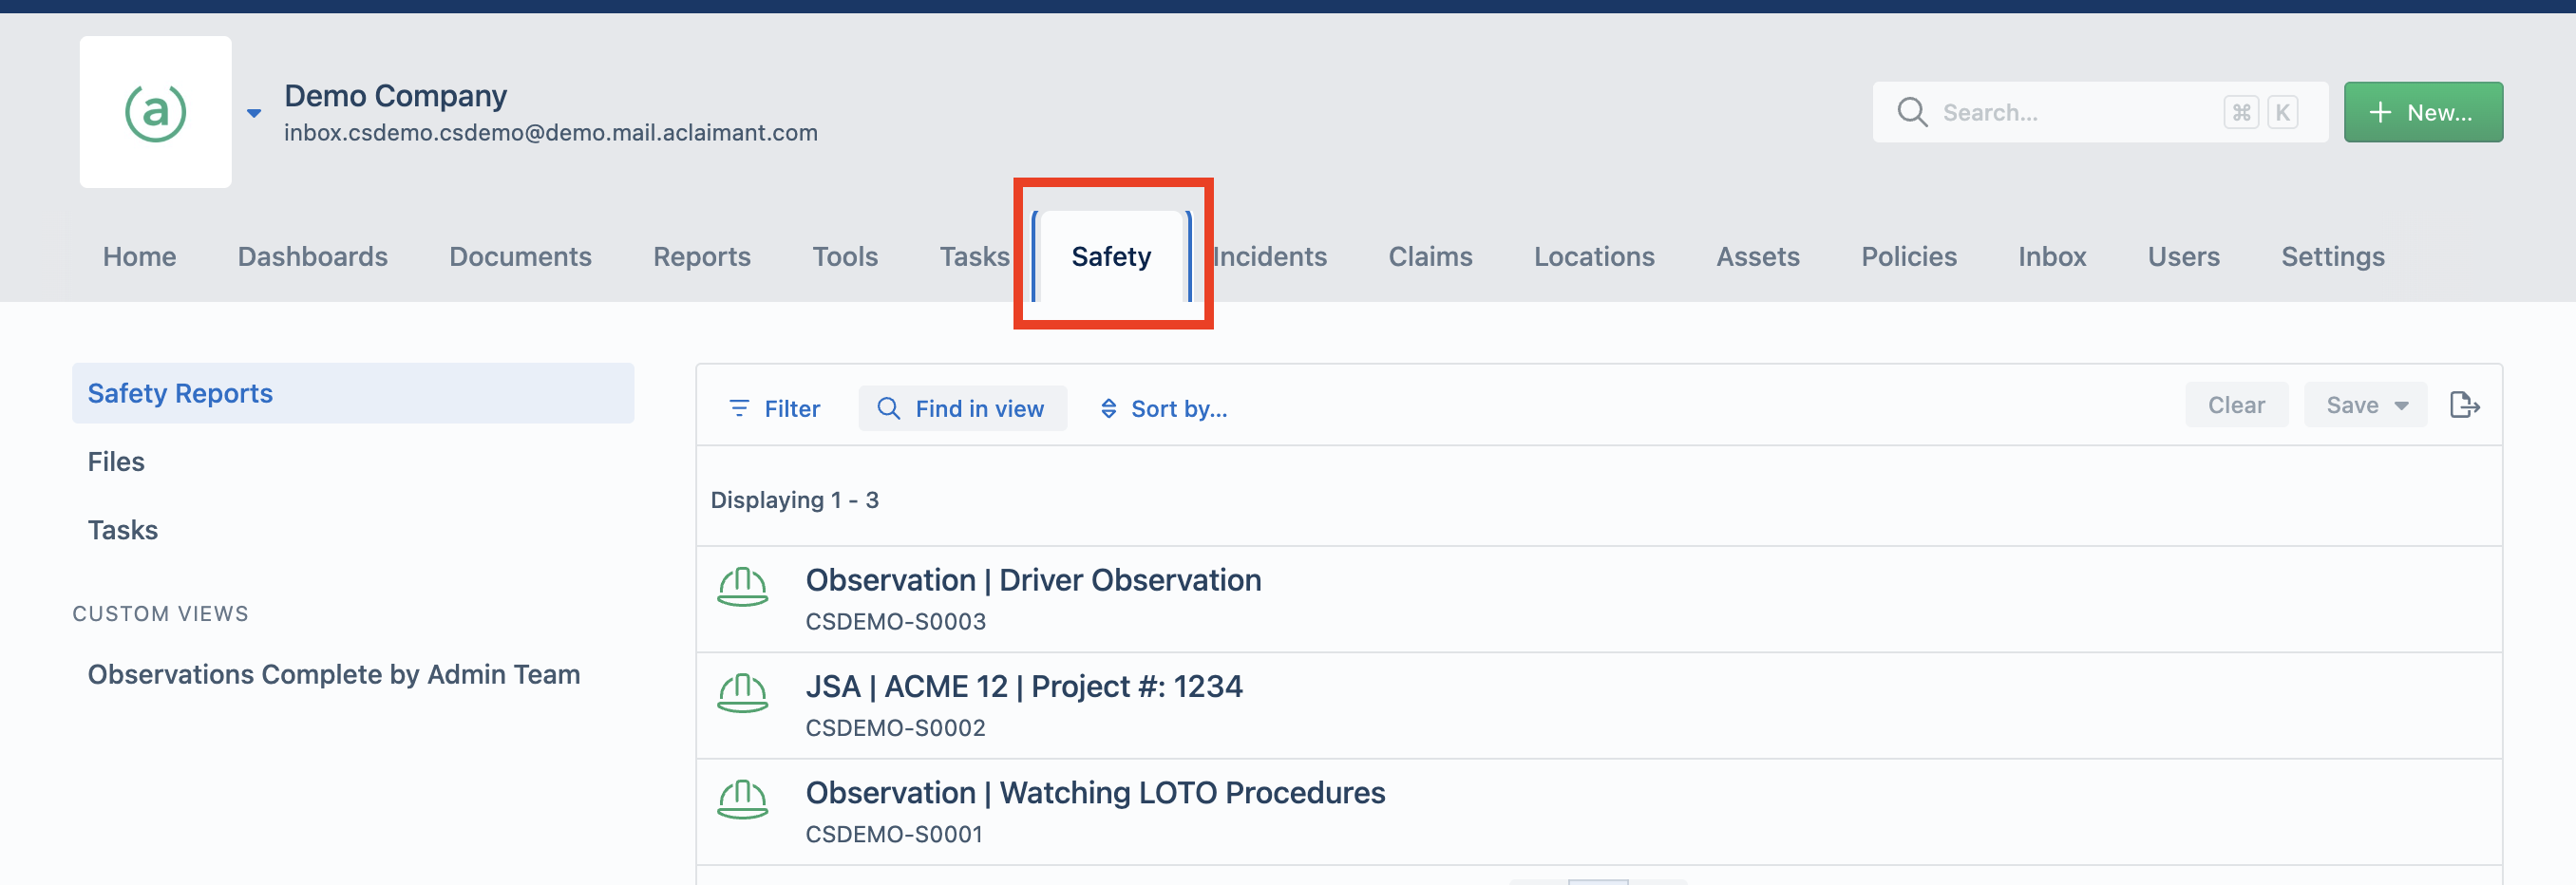The image size is (2576, 885).
Task: Click the Clear button
Action: [2236, 405]
